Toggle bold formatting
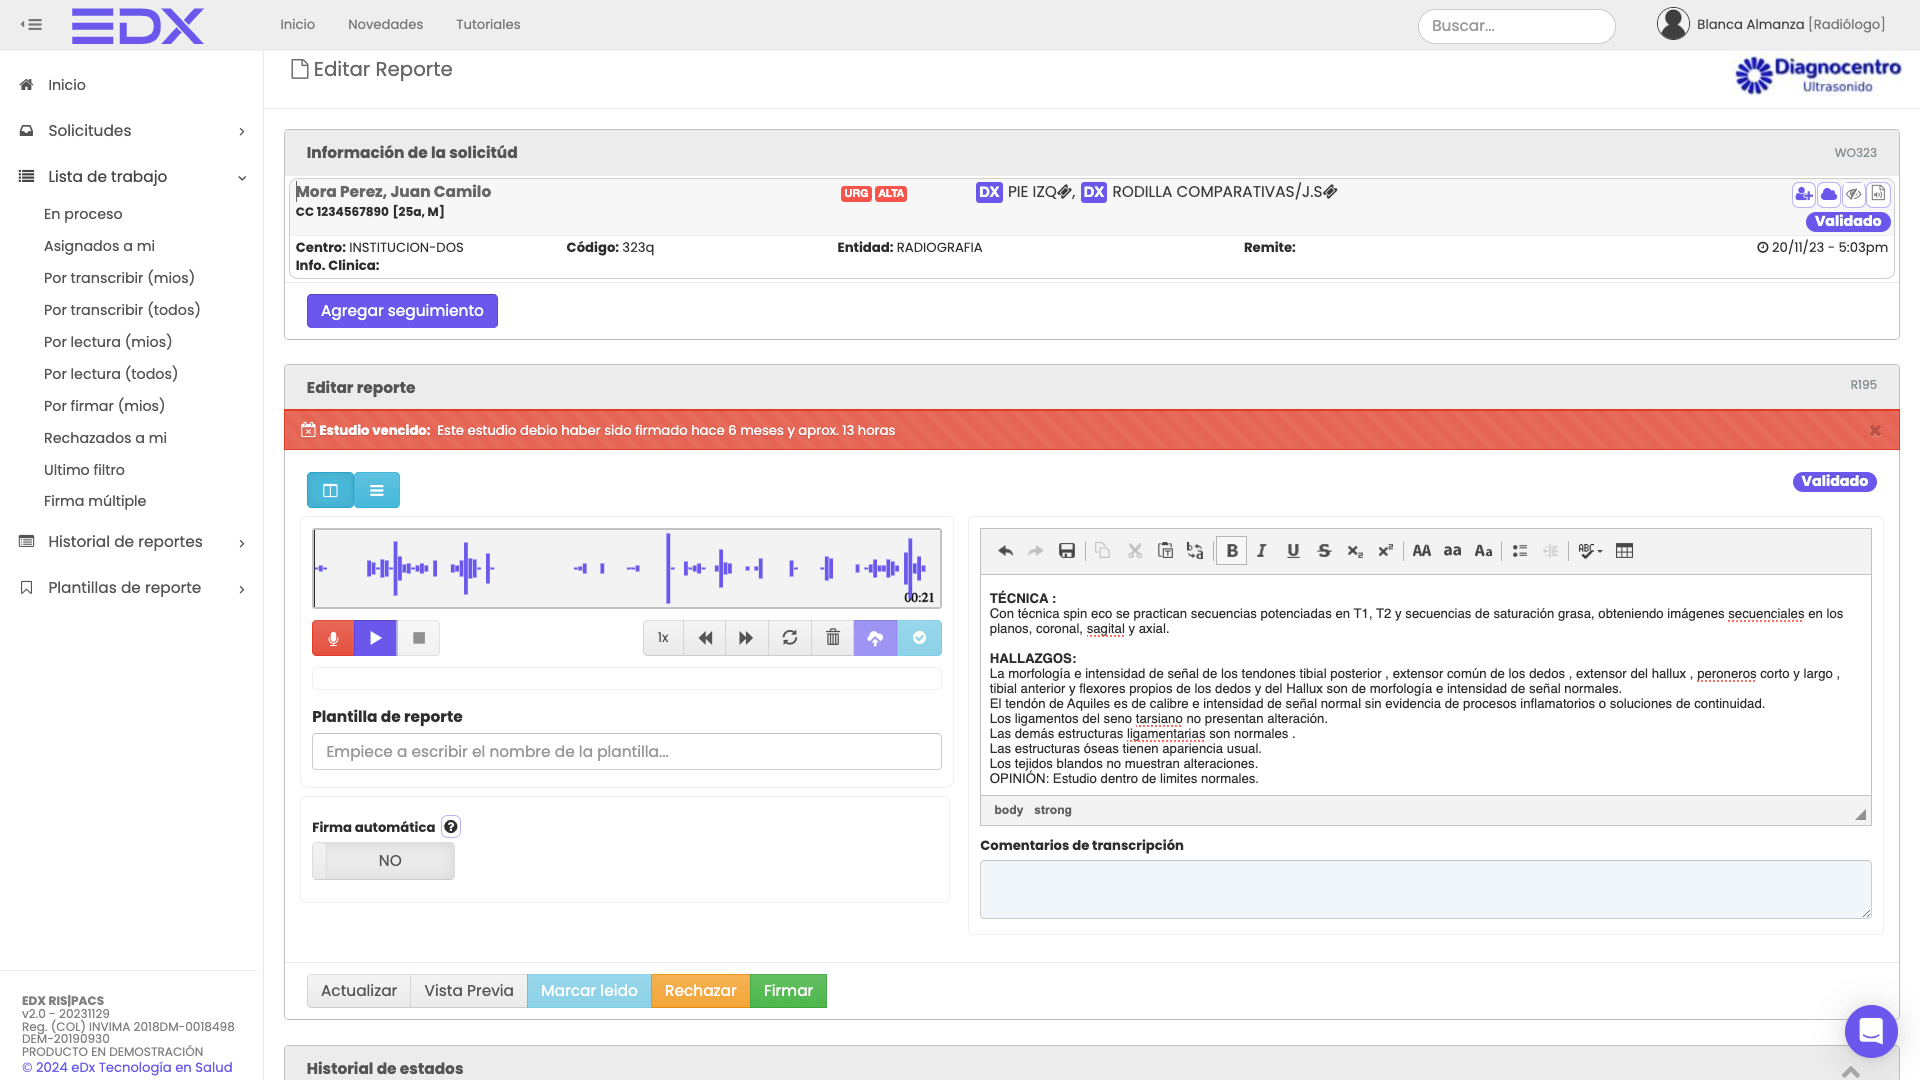The height and width of the screenshot is (1080, 1920). (x=1232, y=551)
